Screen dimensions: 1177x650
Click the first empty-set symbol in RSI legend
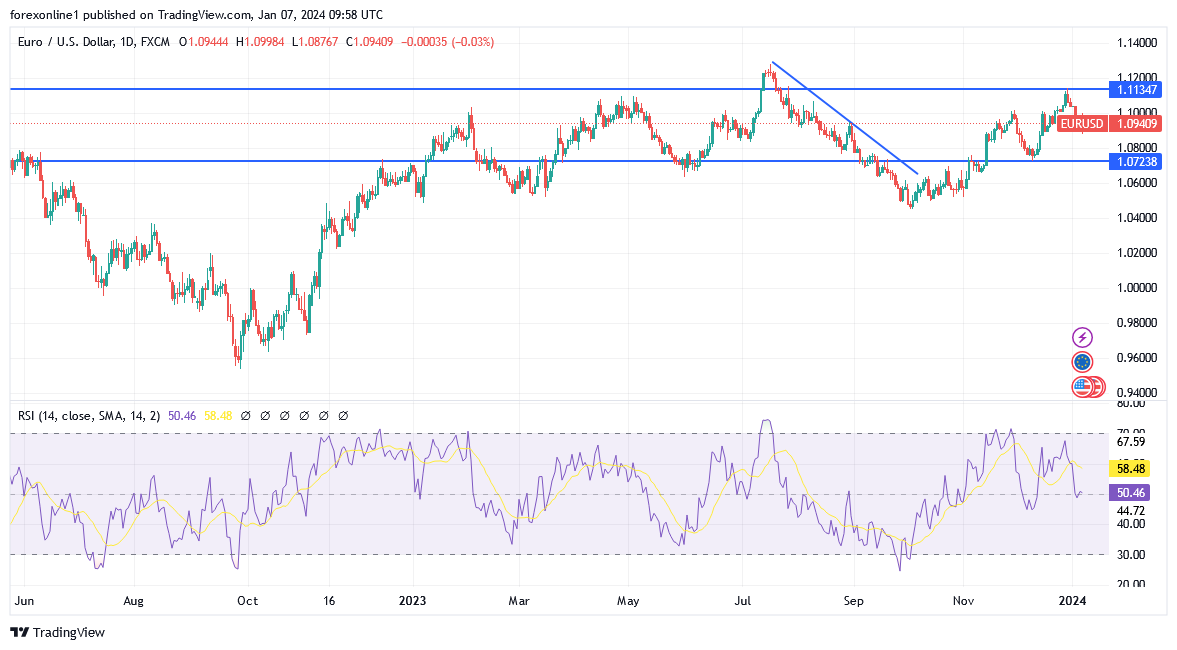(x=245, y=415)
